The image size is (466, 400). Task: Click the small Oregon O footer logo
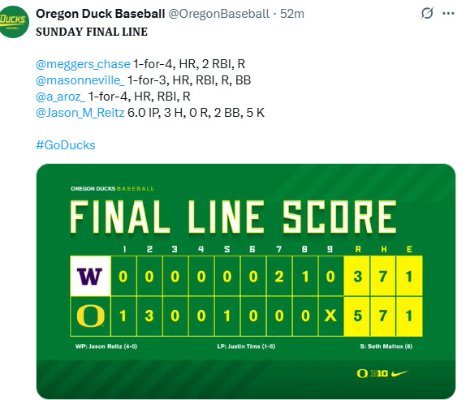(362, 374)
